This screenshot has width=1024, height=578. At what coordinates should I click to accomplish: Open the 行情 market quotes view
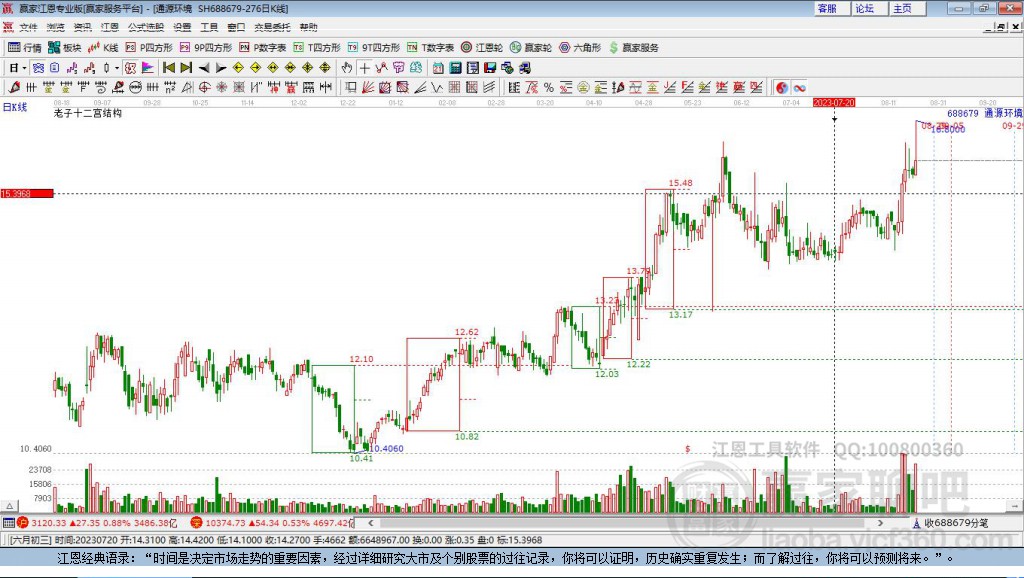25,48
